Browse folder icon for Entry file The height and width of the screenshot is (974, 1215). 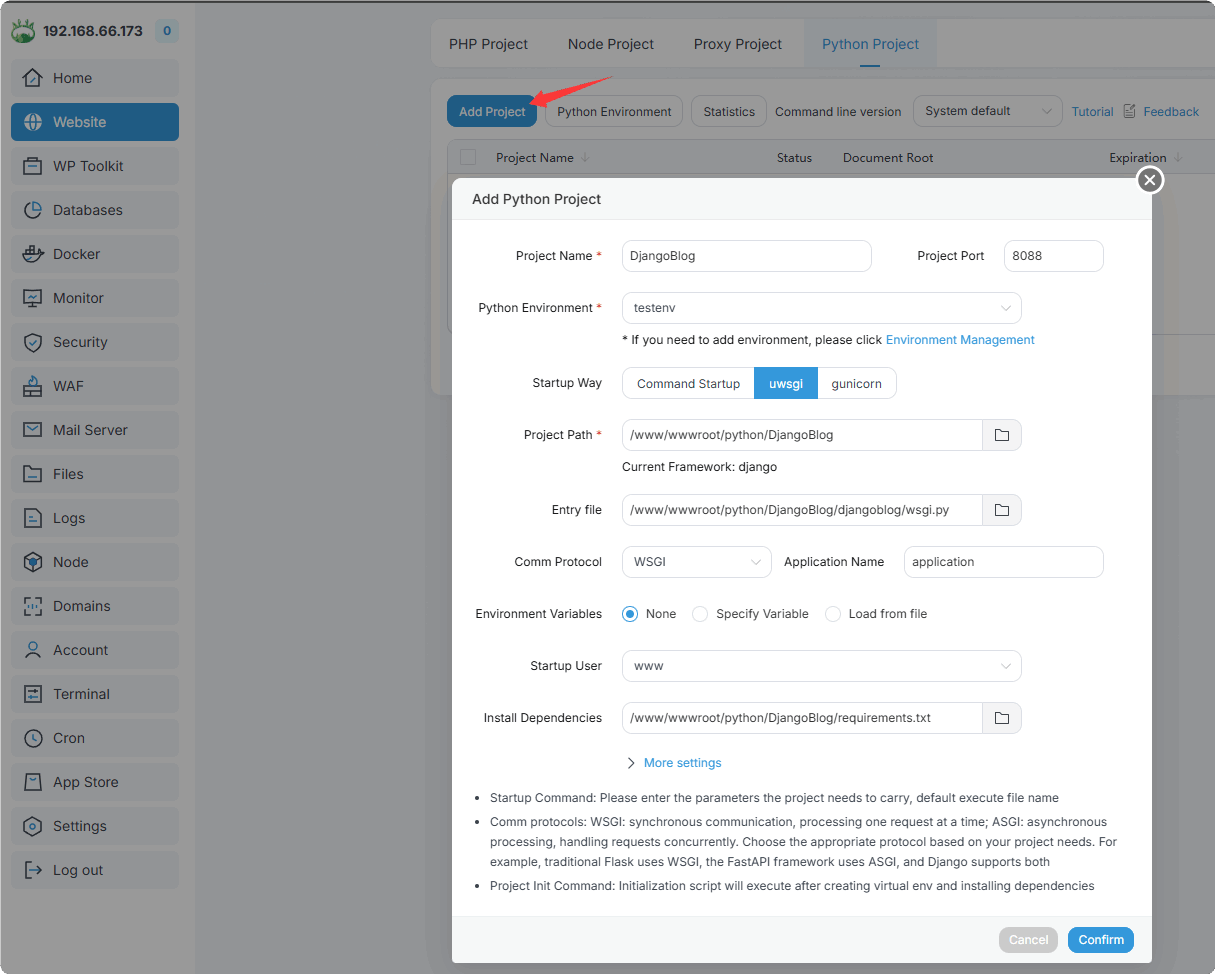click(x=1001, y=510)
